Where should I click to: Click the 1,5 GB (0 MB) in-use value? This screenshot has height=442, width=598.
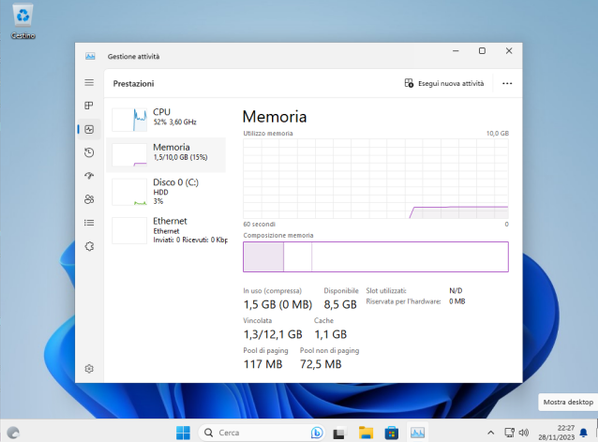click(x=278, y=304)
